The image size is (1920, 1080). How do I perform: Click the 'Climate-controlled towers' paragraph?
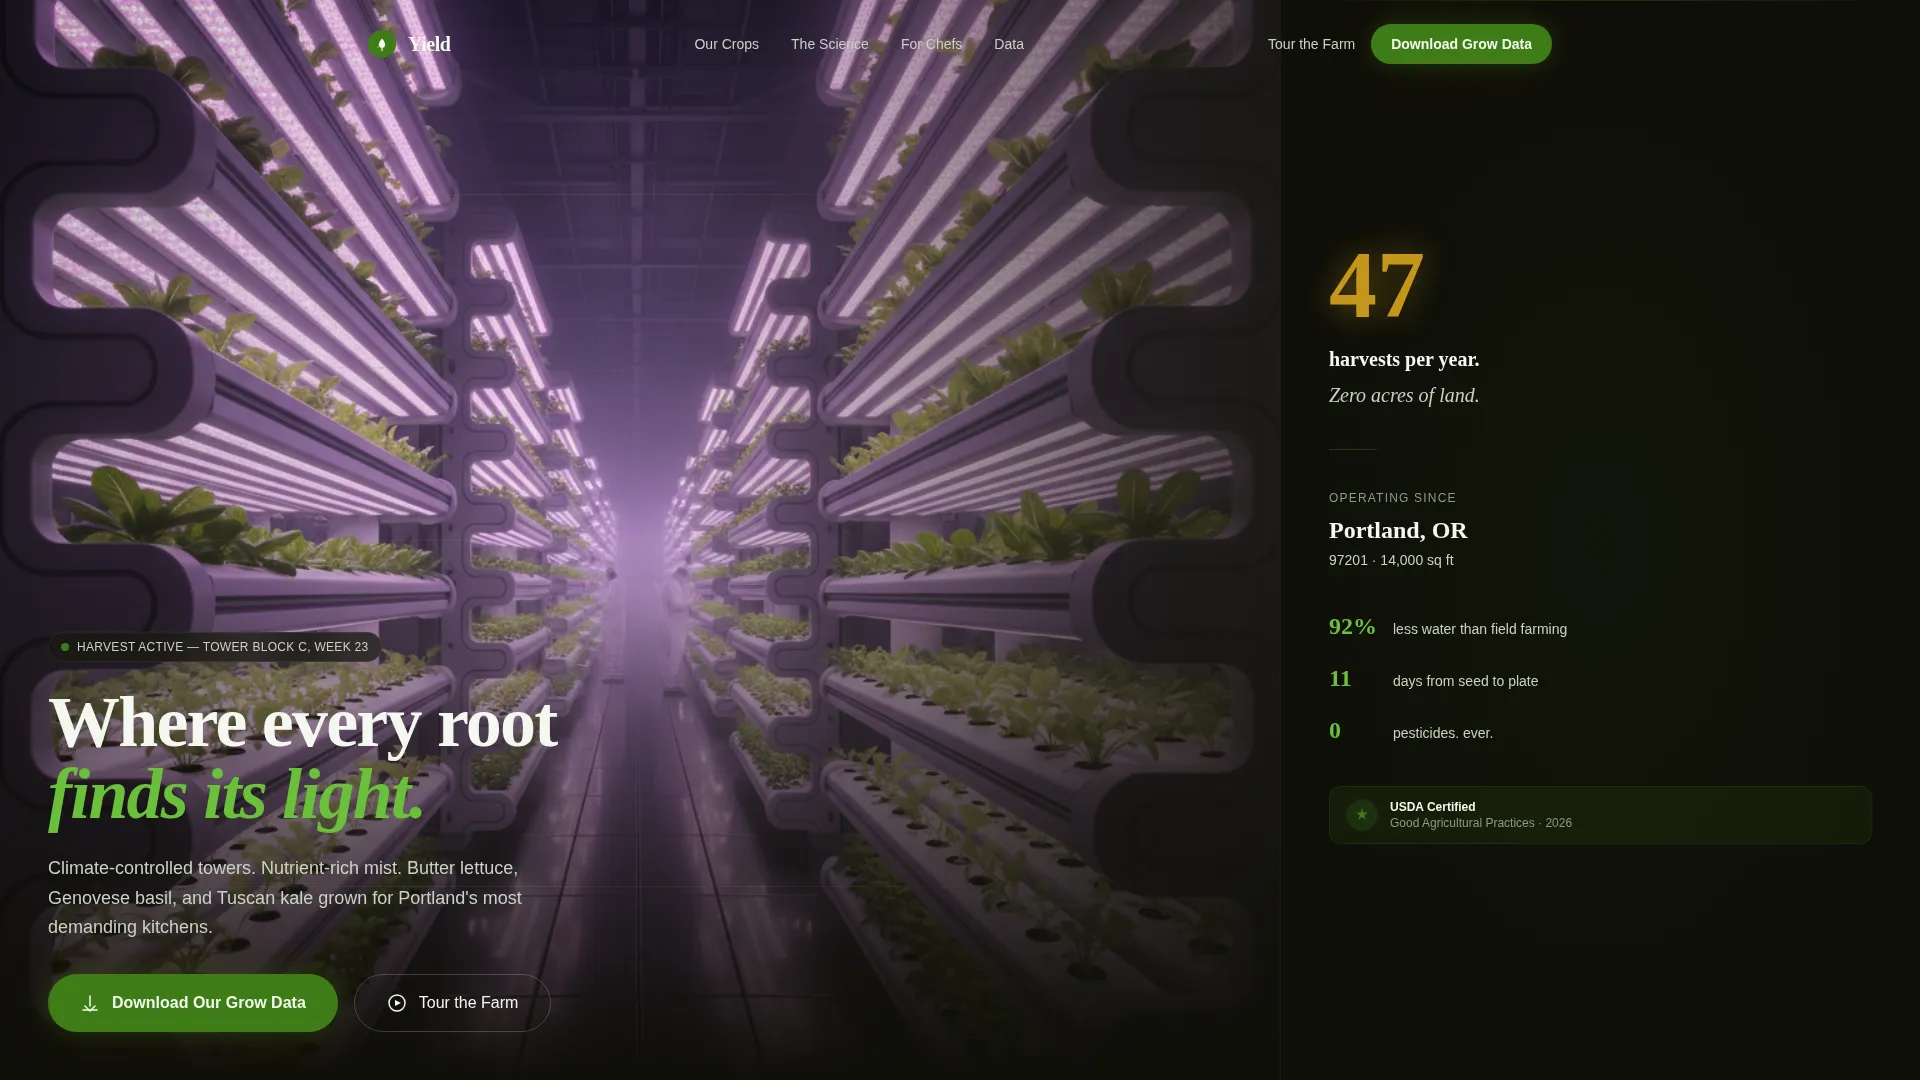285,898
